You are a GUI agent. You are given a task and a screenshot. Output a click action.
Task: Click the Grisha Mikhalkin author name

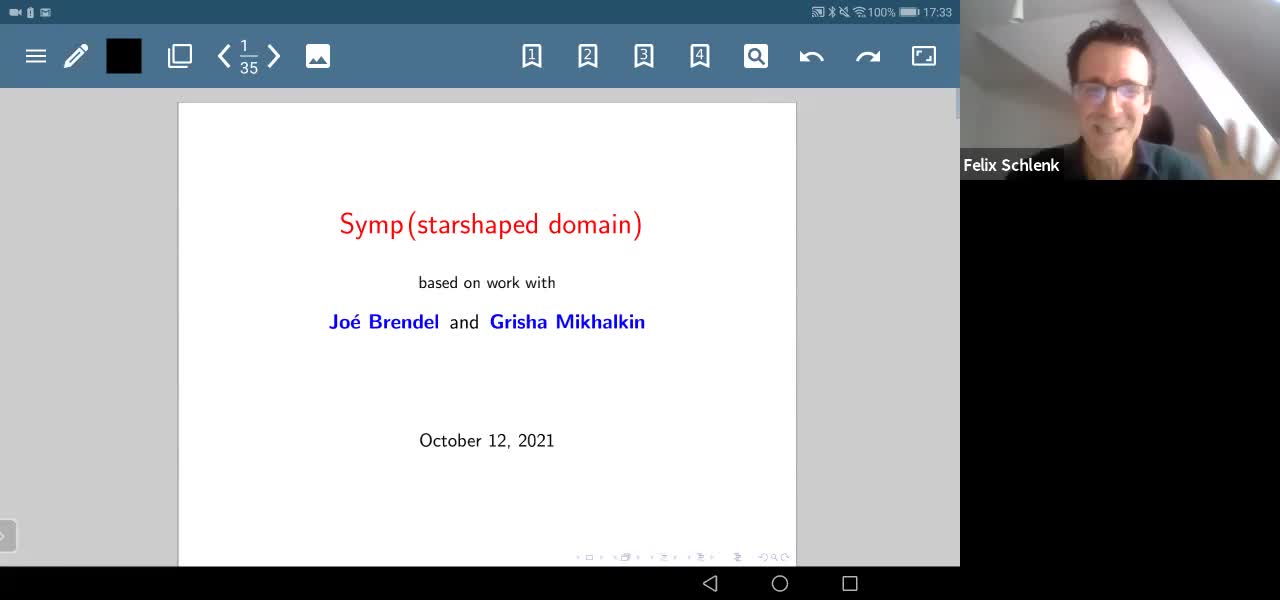click(x=567, y=322)
